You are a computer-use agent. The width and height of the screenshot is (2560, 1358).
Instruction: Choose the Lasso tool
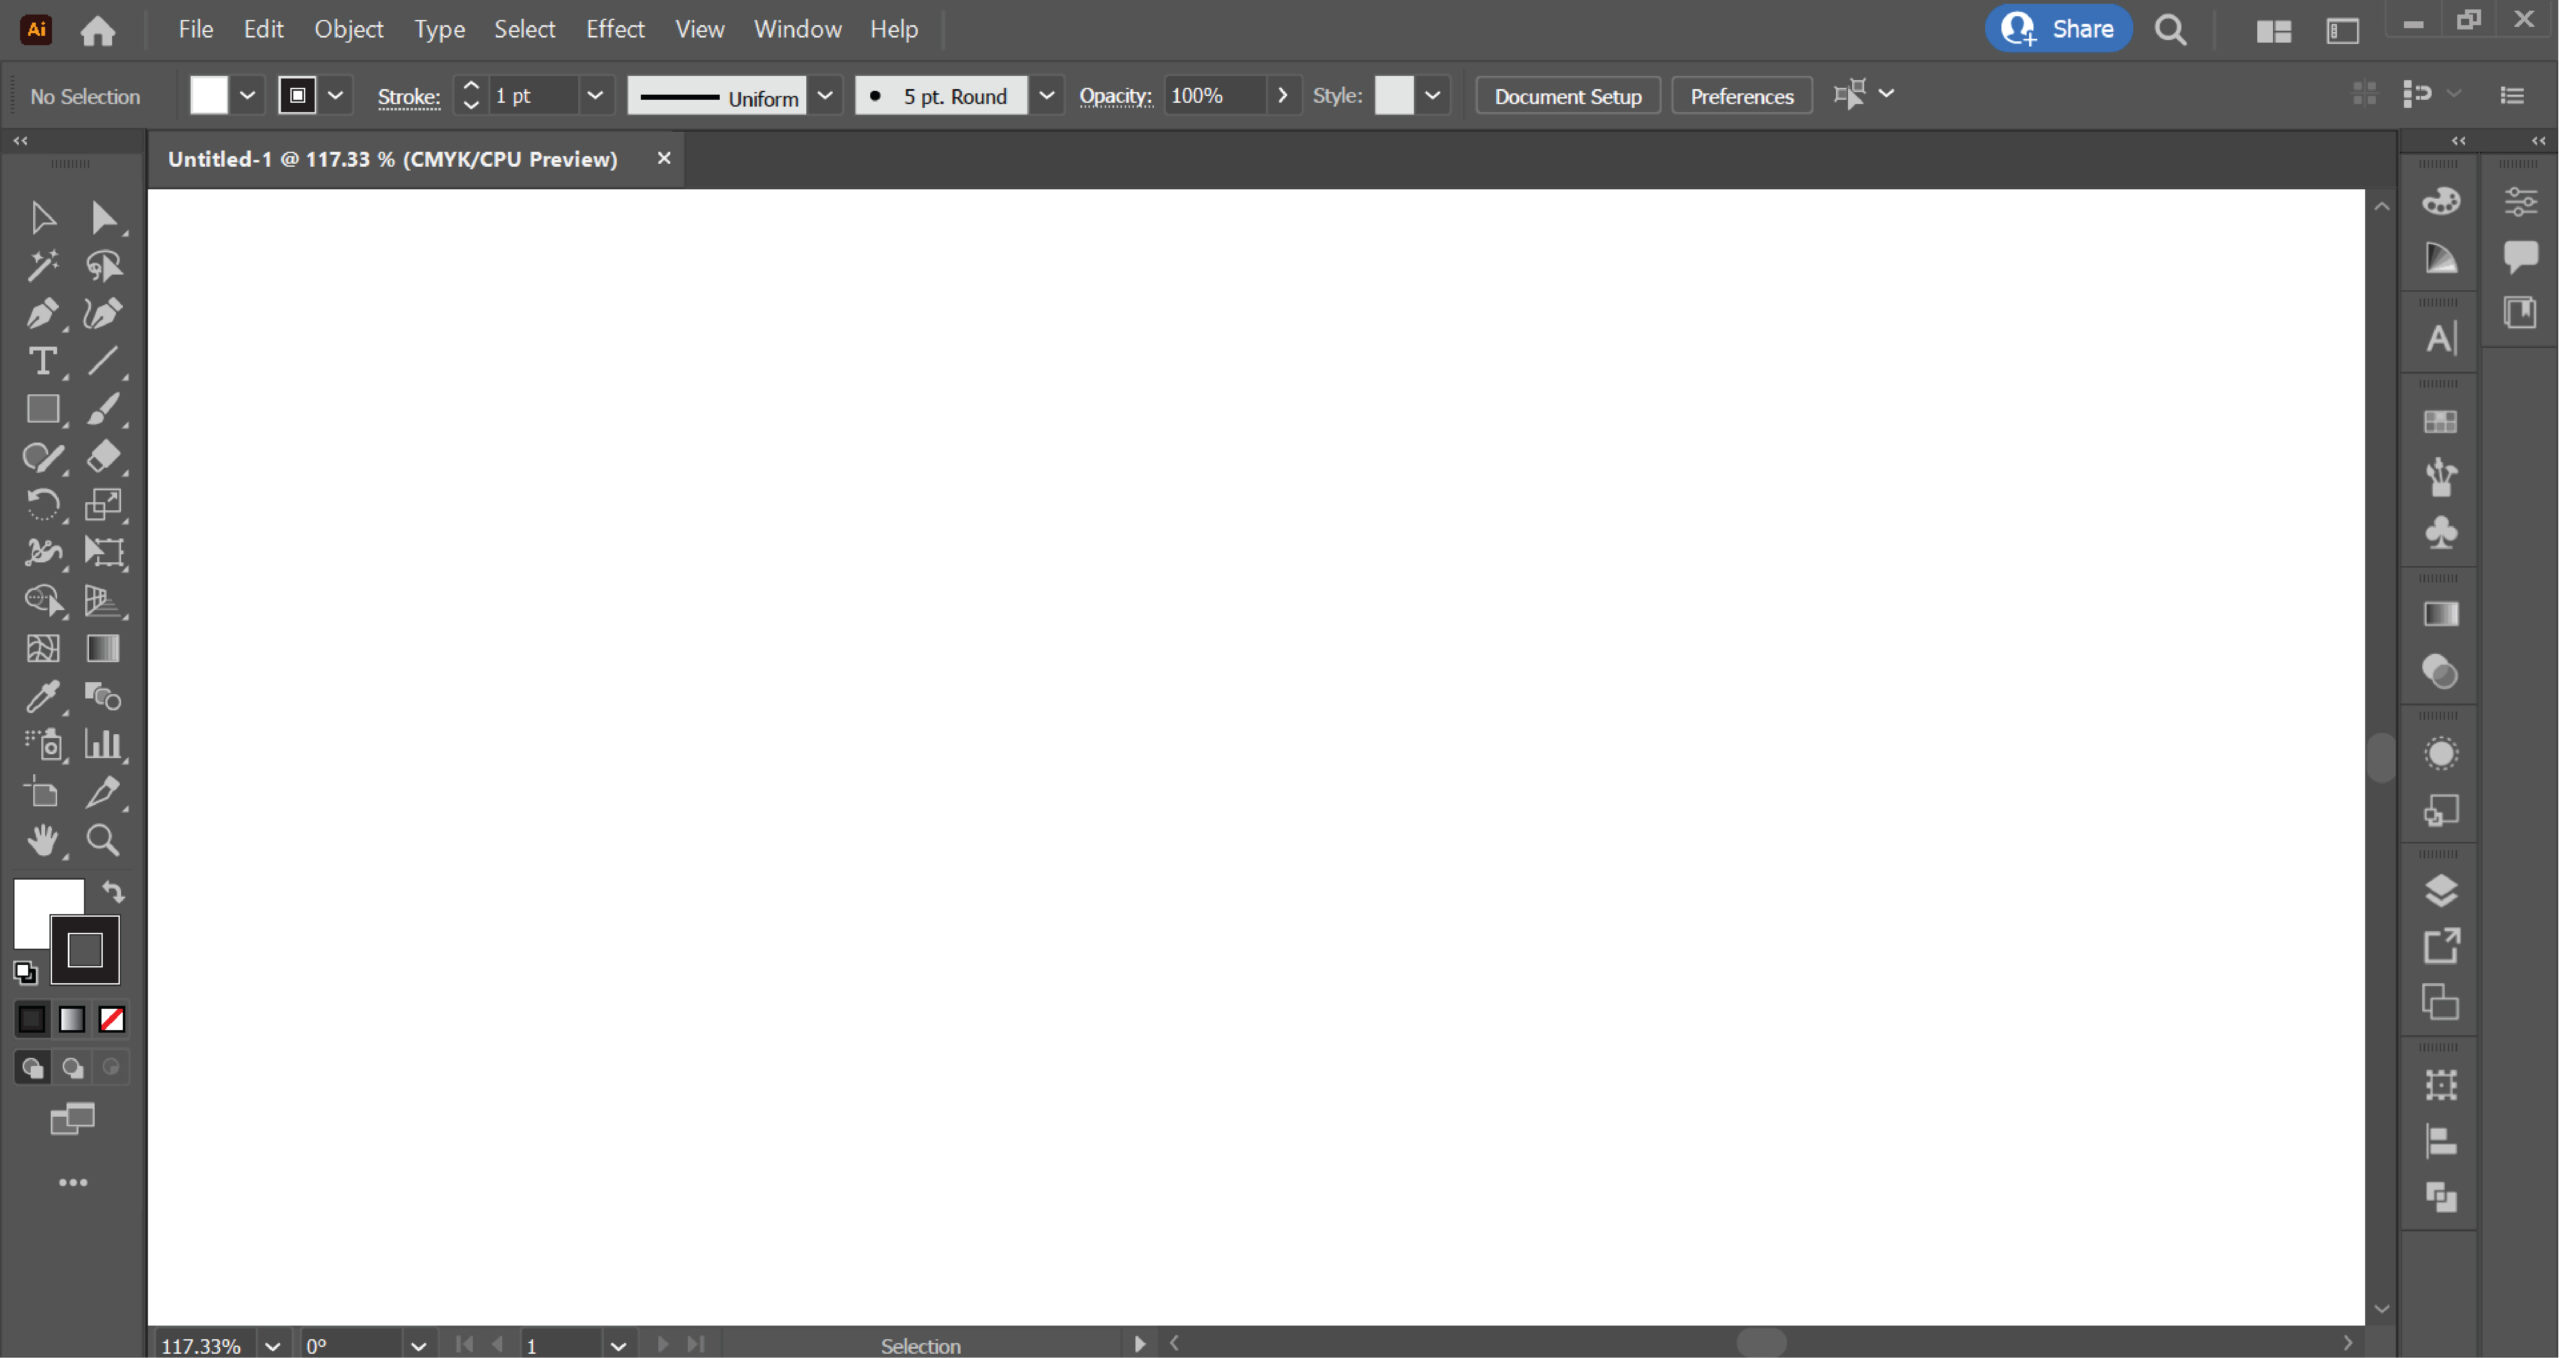click(103, 265)
